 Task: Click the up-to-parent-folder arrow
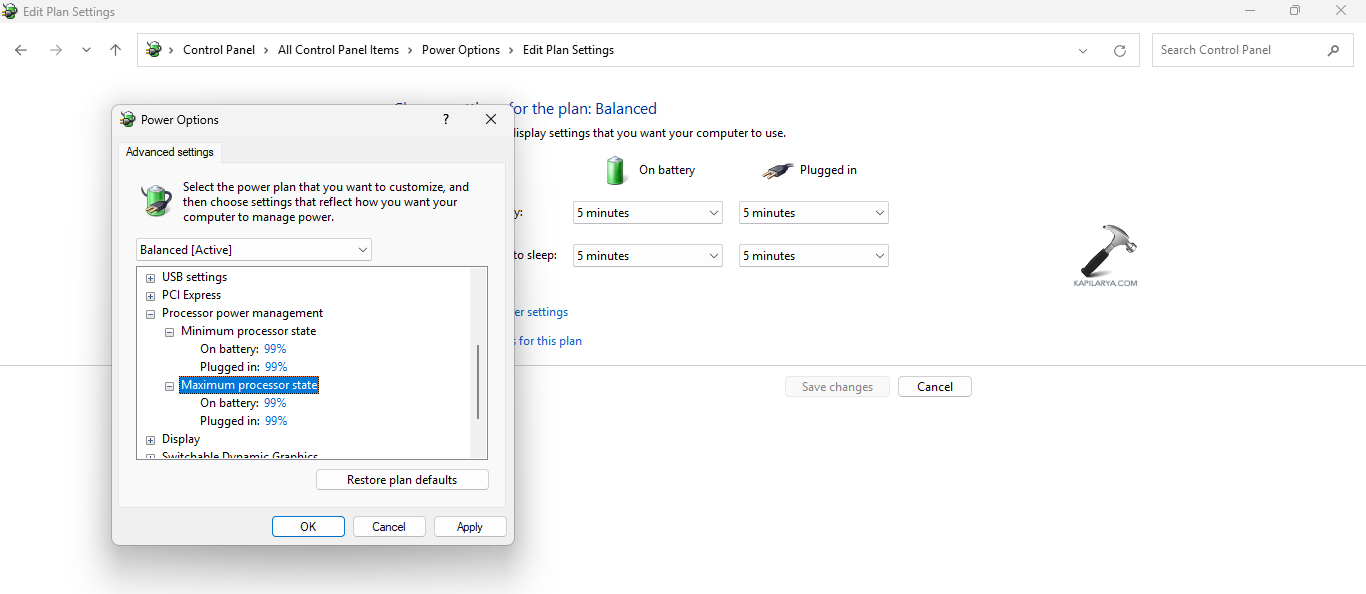115,49
